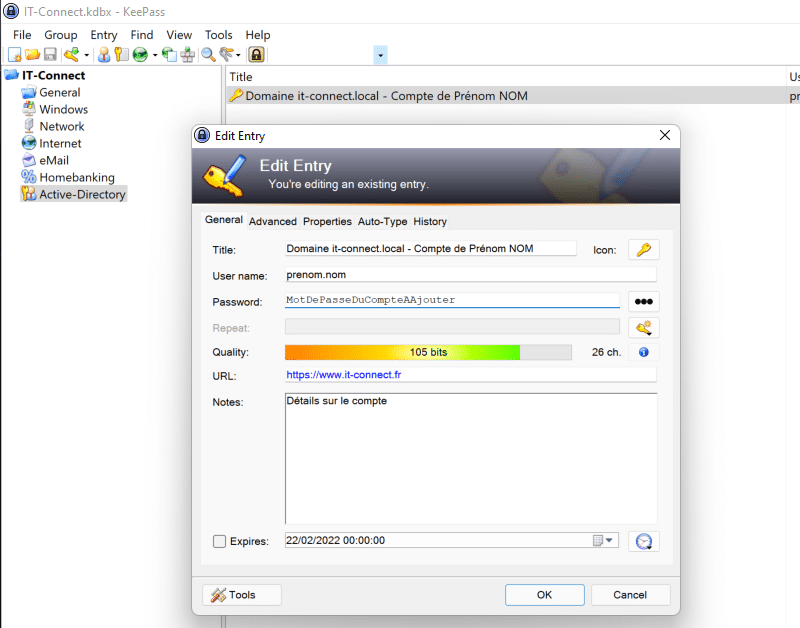Screen dimensions: 800x628
Task: Open the Tools menu in the menu bar
Action: 218,34
